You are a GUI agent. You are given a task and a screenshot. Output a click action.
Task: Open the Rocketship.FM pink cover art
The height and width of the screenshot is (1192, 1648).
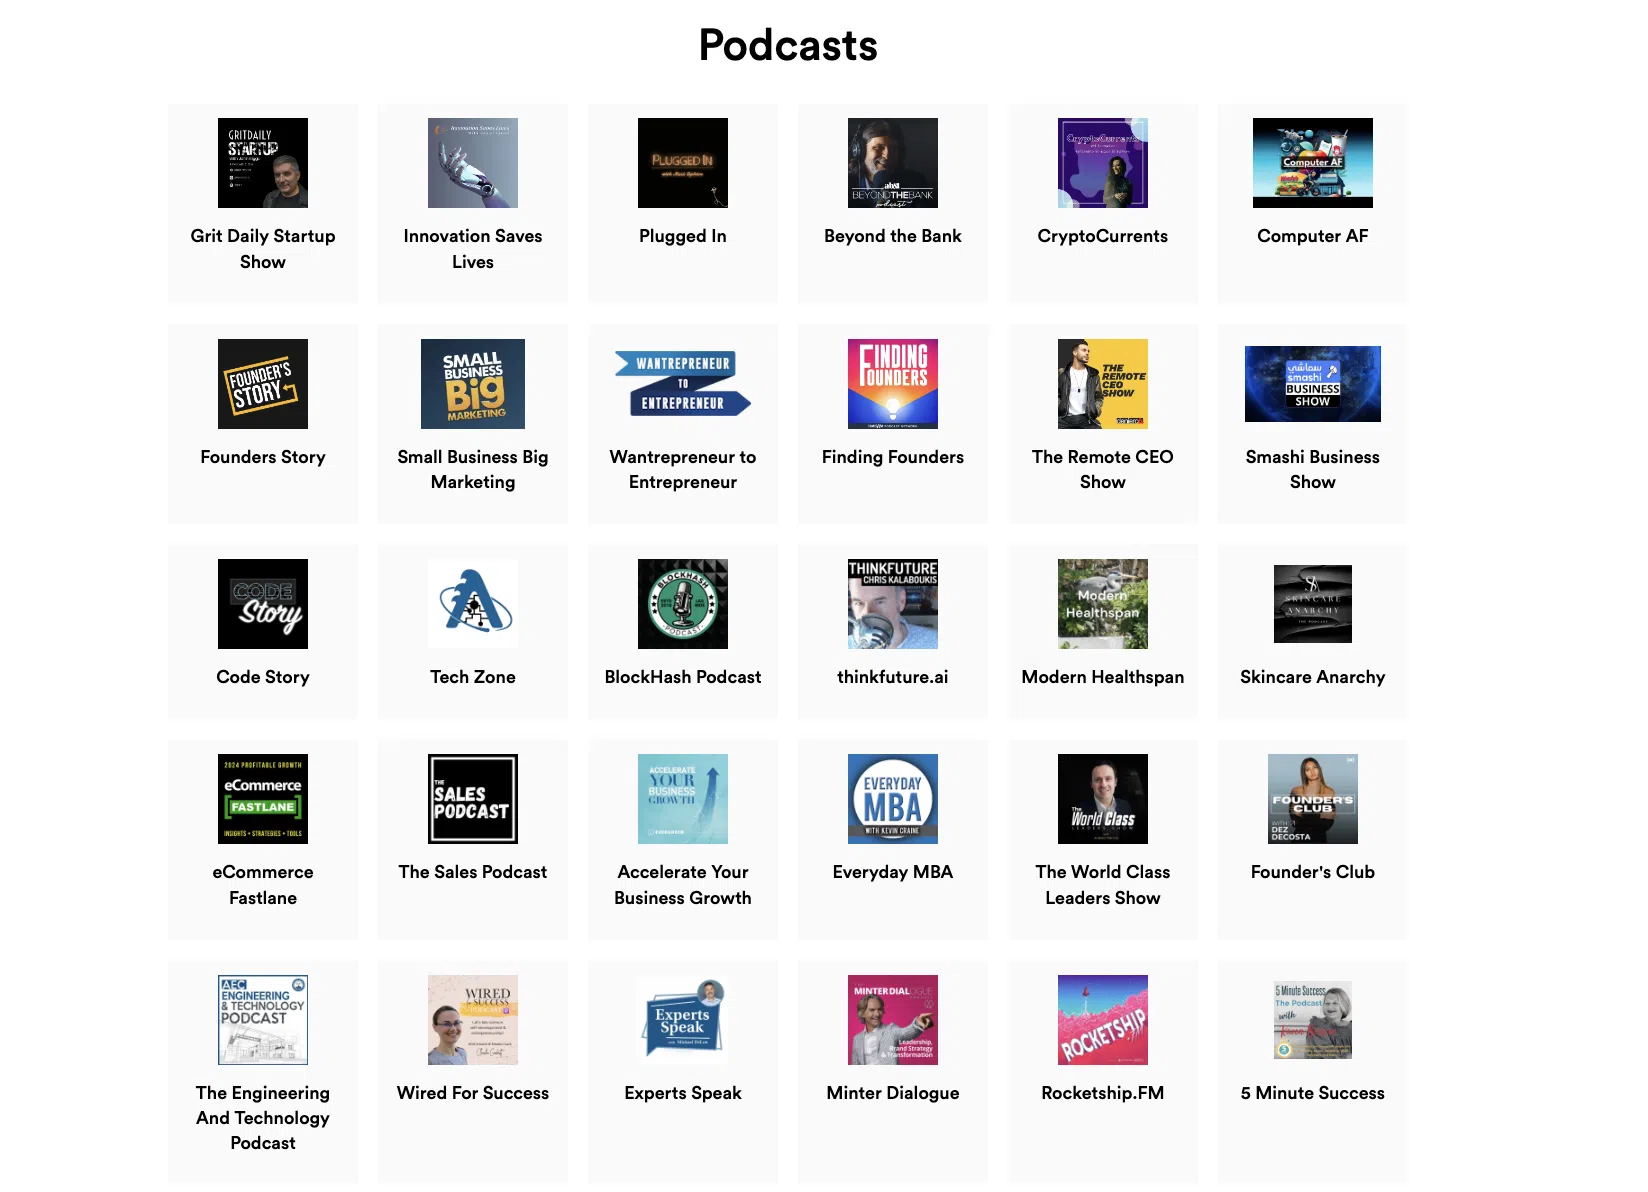coord(1102,1020)
